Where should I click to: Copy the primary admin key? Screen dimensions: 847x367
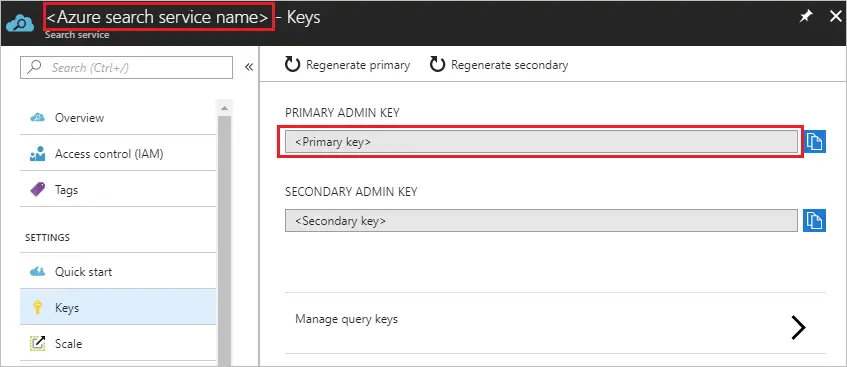coord(815,142)
